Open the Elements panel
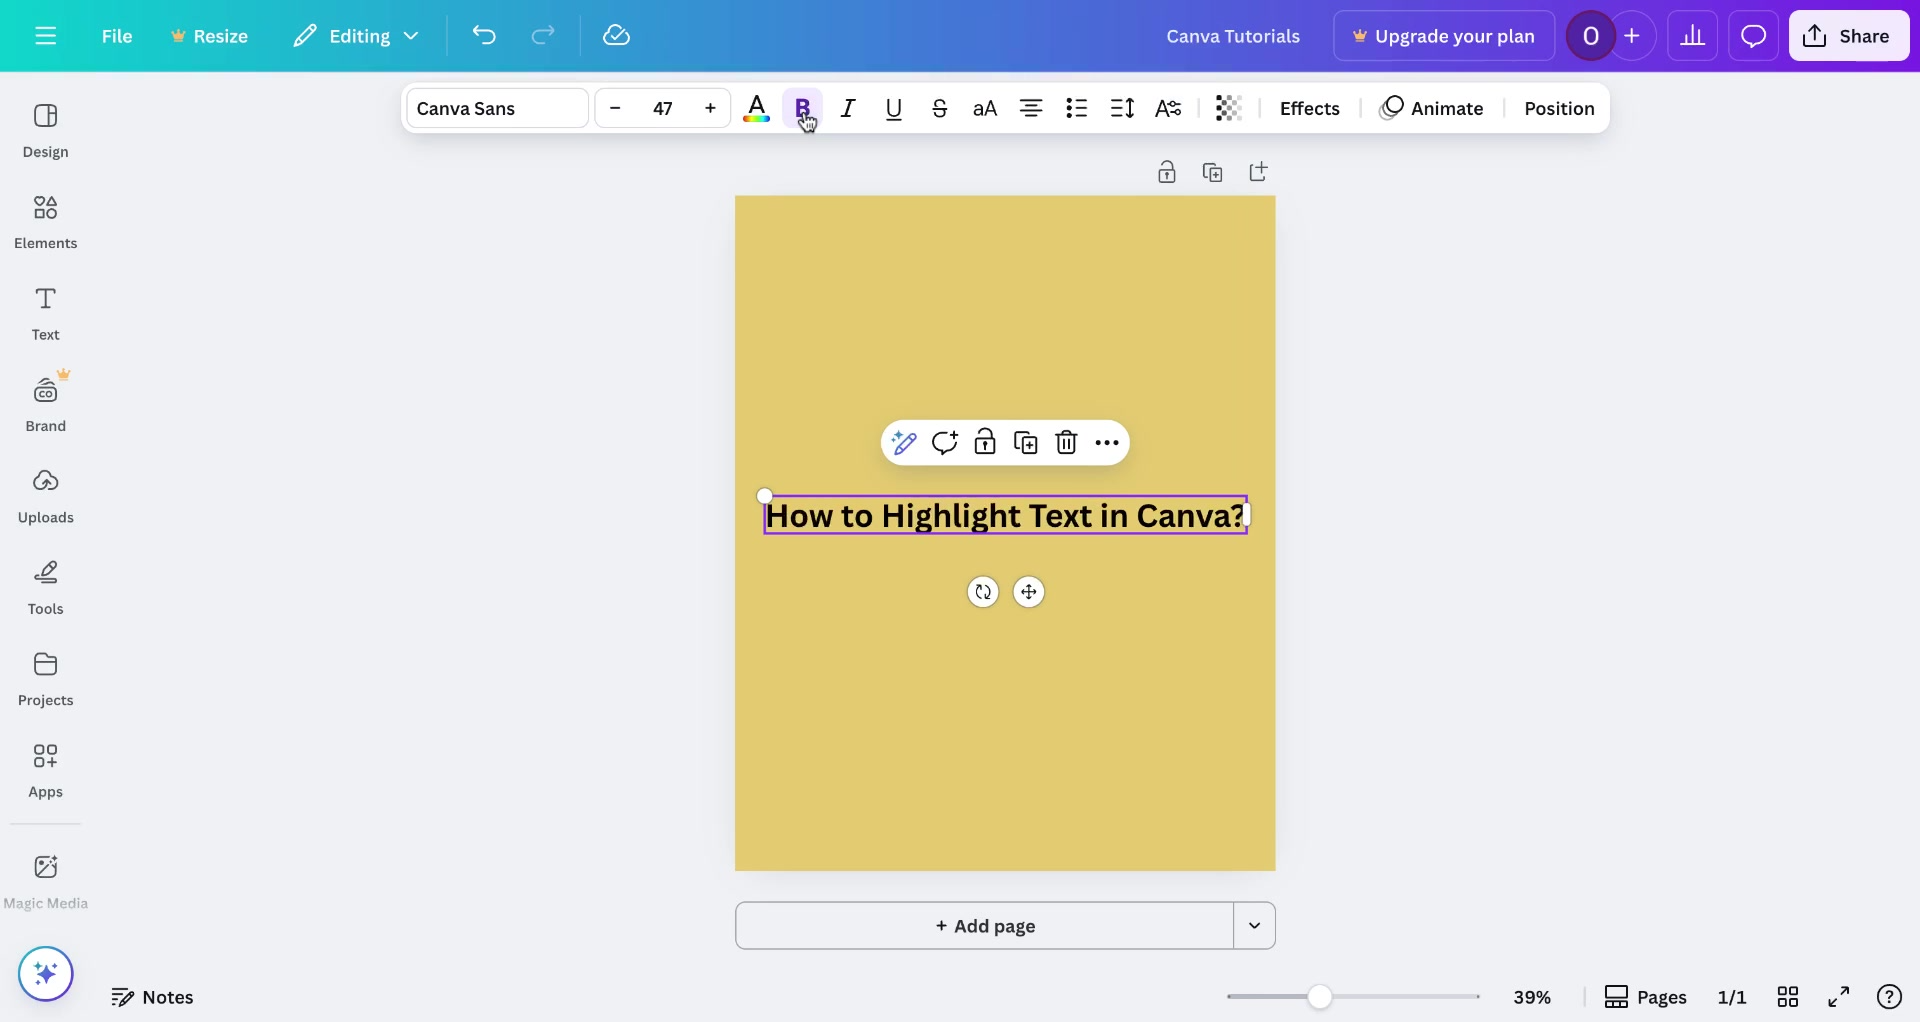 pyautogui.click(x=45, y=220)
